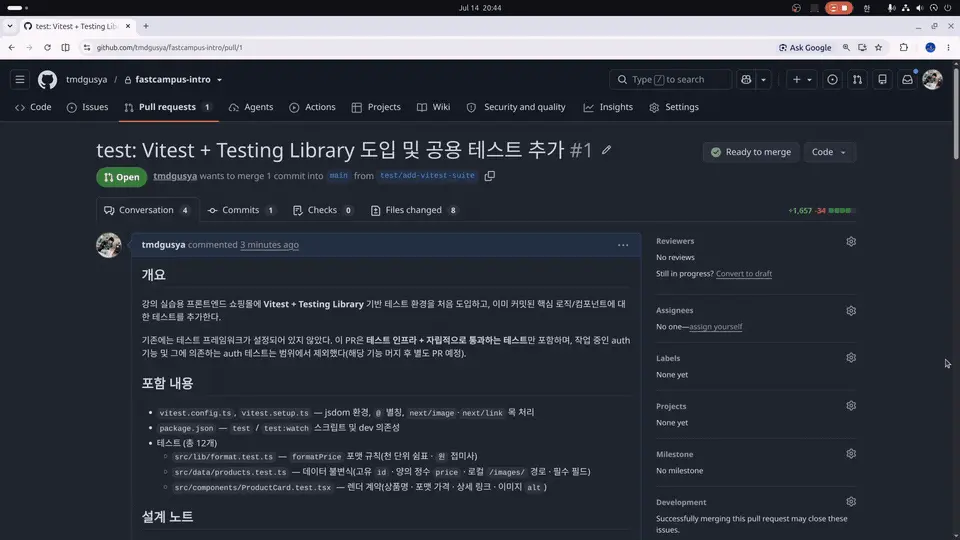This screenshot has width=960, height=540.
Task: Click tmdgusya commenter avatar
Action: point(108,245)
